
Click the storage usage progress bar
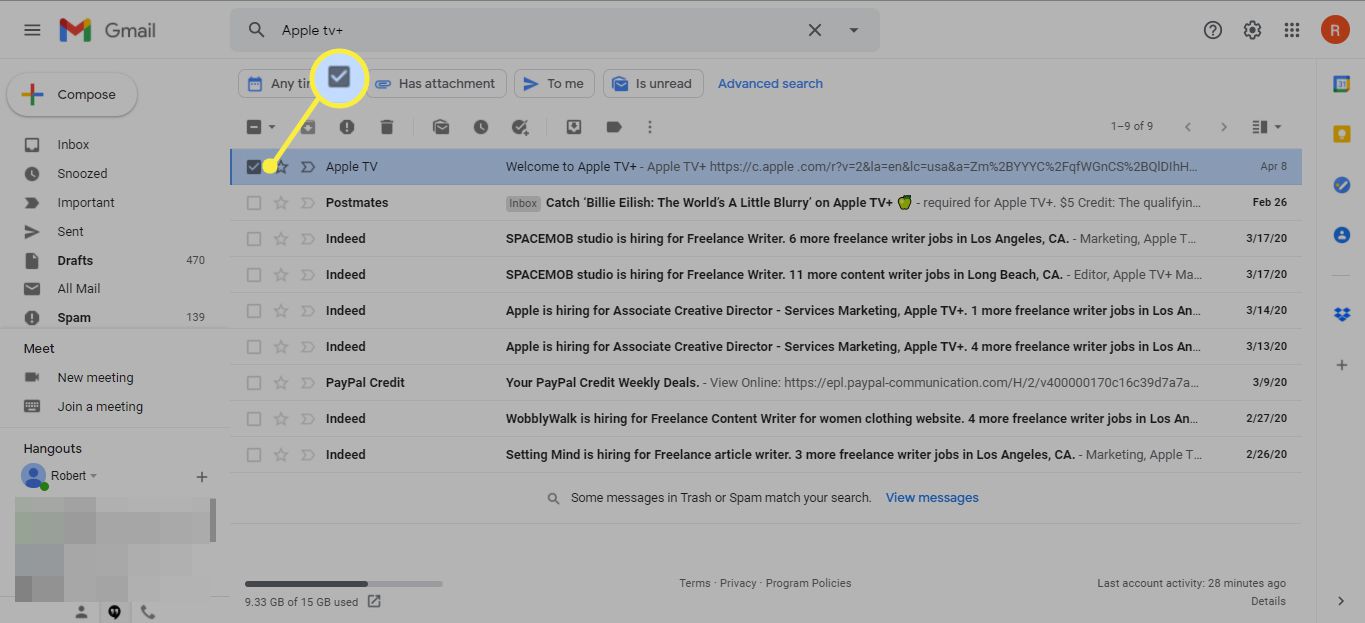pyautogui.click(x=344, y=583)
